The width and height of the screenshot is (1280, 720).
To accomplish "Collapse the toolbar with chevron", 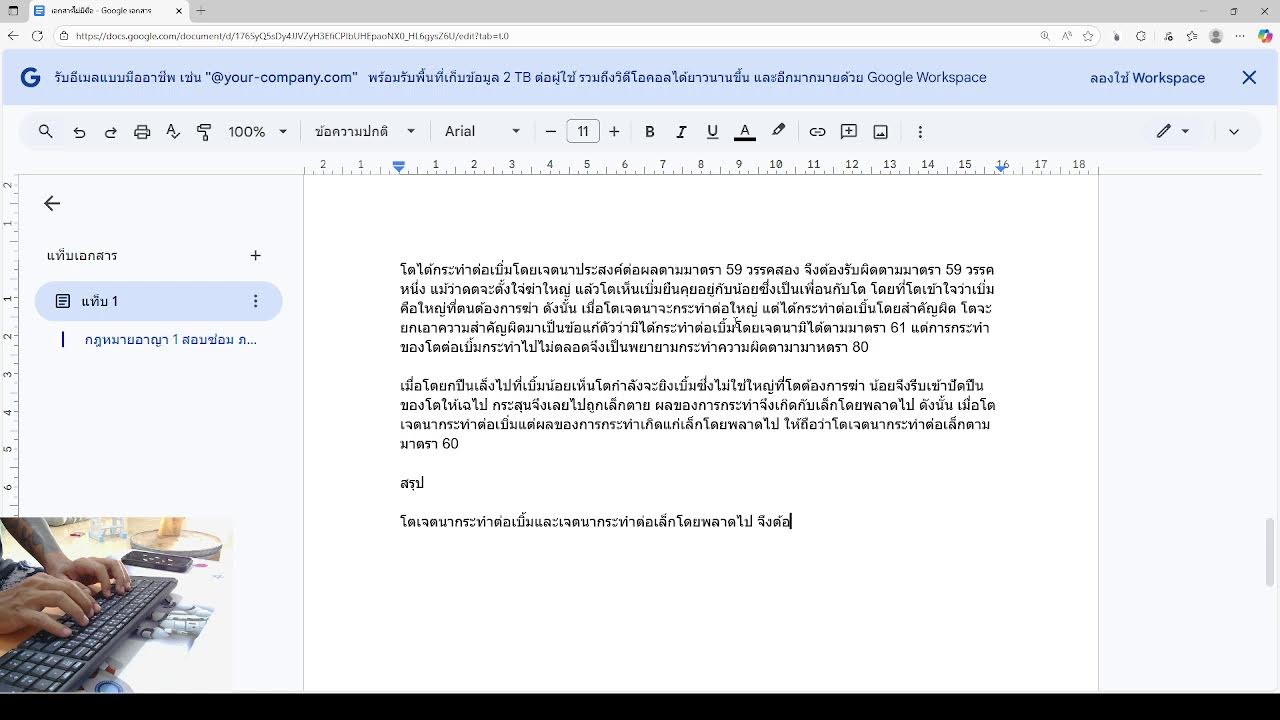I will (1234, 131).
